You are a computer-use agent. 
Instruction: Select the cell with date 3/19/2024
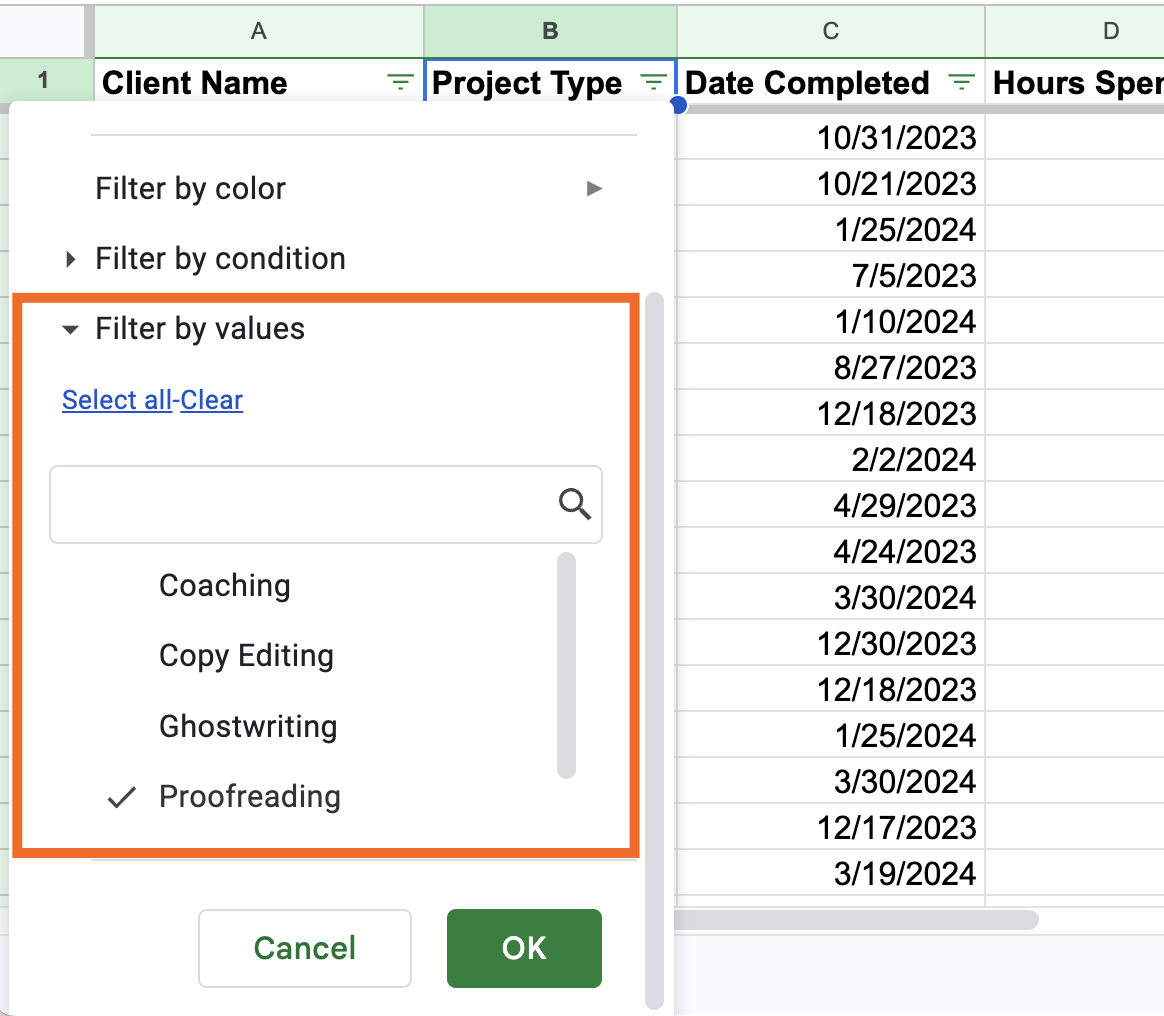click(831, 874)
